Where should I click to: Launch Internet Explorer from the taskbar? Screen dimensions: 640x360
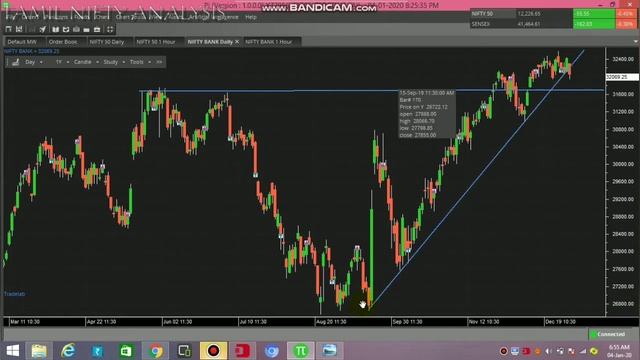click(x=68, y=351)
